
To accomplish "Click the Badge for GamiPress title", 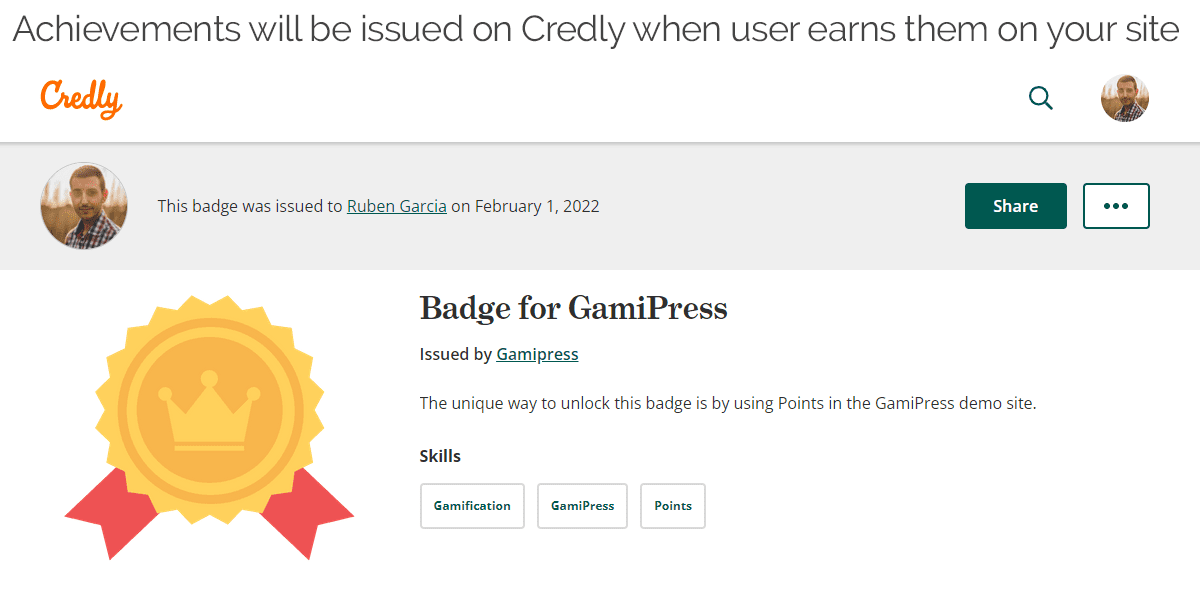I will [573, 309].
